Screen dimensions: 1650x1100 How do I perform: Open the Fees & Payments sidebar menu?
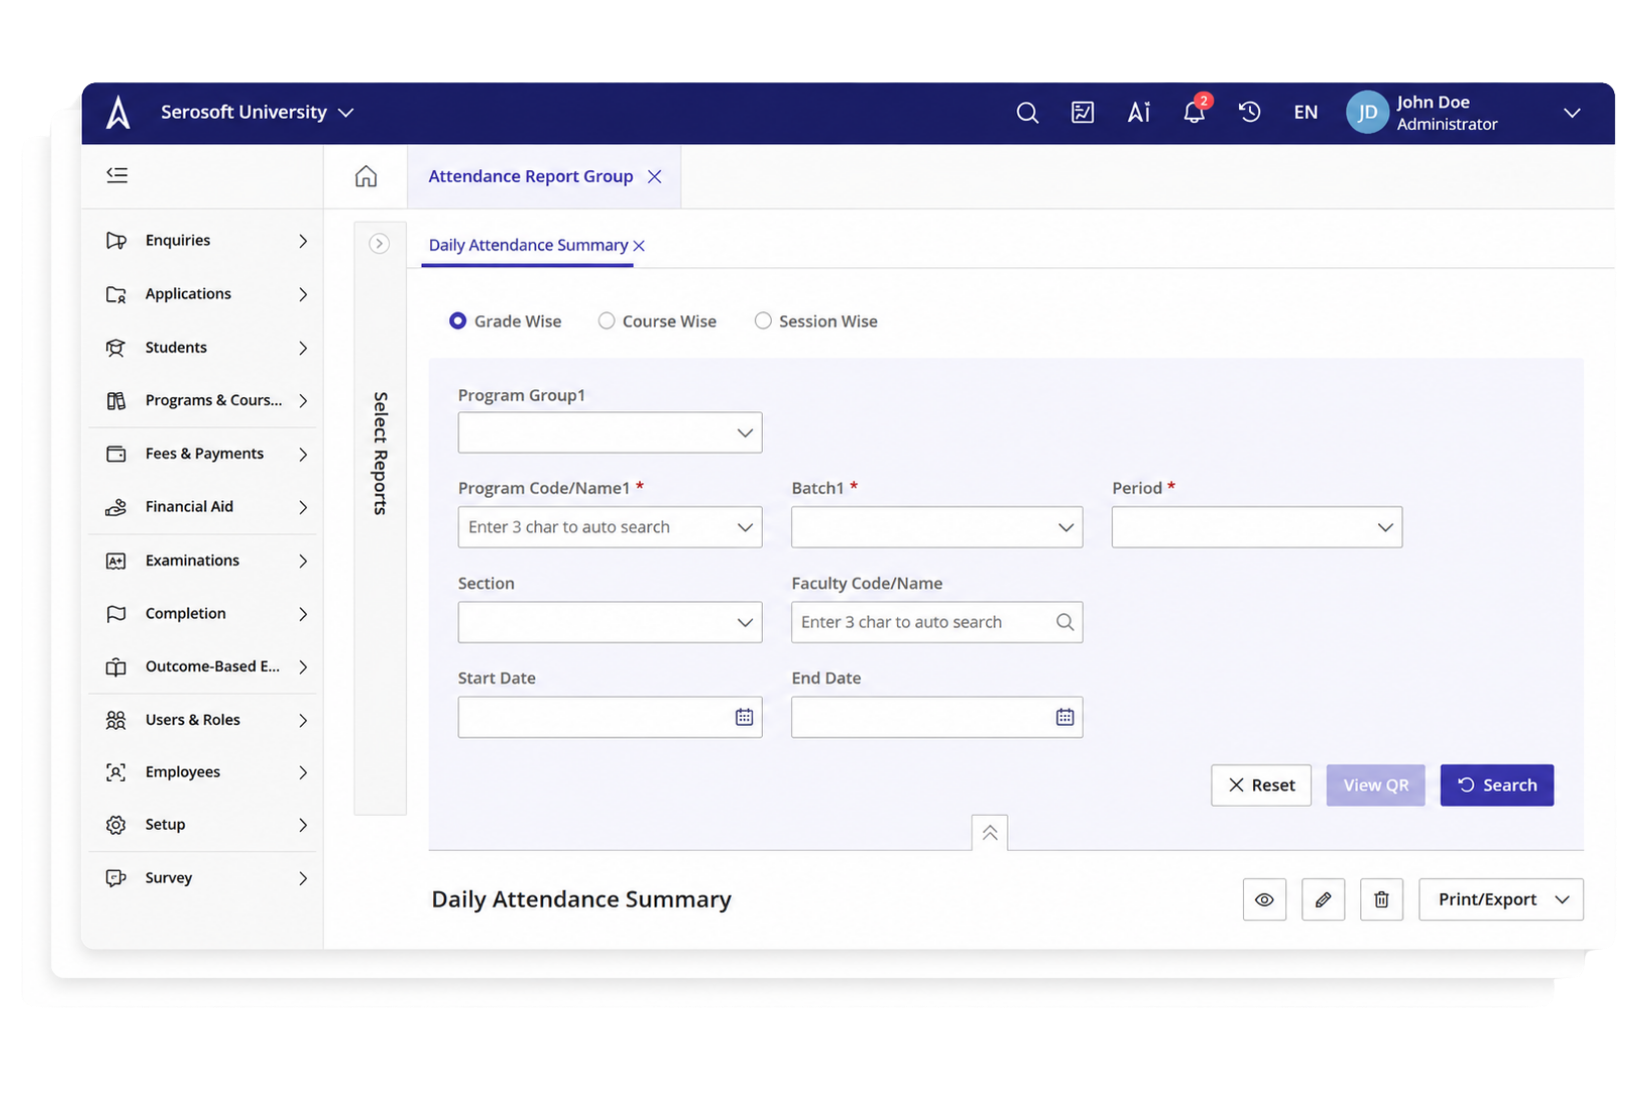[x=205, y=454]
